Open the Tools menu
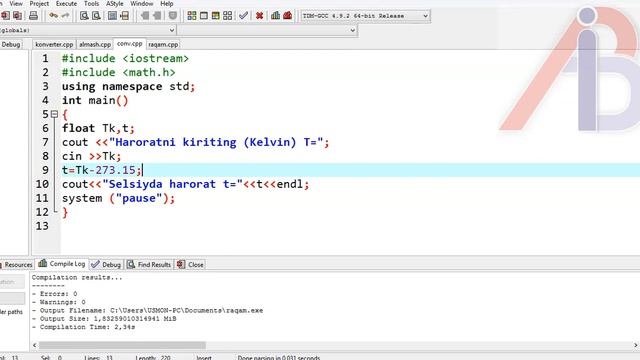Viewport: 640px width, 360px height. pos(91,4)
